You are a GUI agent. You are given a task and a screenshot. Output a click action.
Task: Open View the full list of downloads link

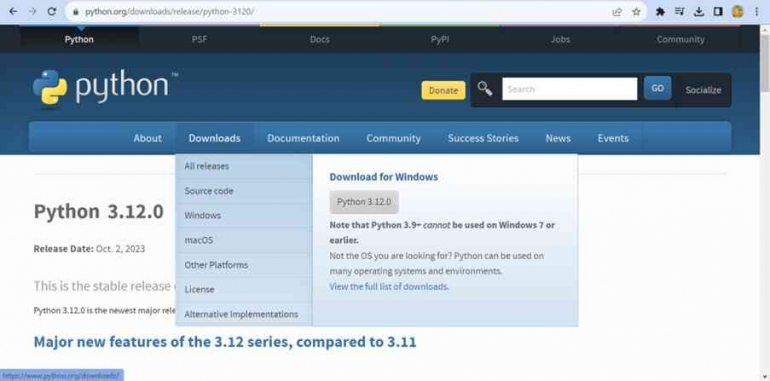[389, 286]
